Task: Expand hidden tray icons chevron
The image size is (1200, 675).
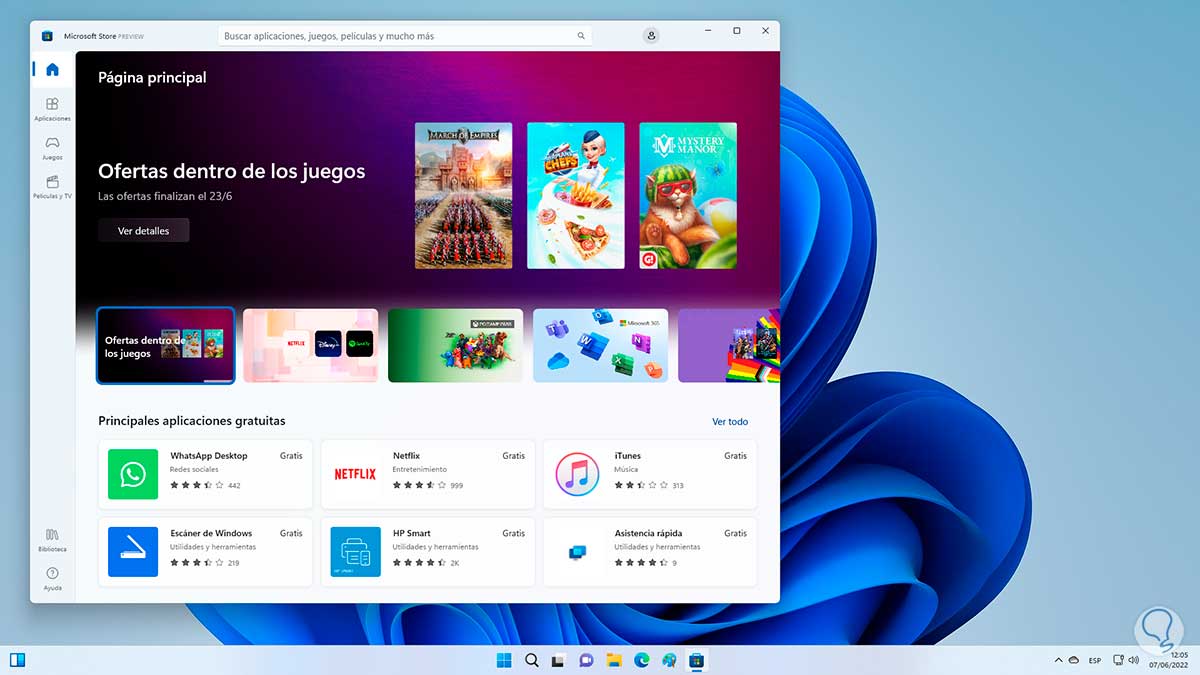Action: tap(1058, 660)
